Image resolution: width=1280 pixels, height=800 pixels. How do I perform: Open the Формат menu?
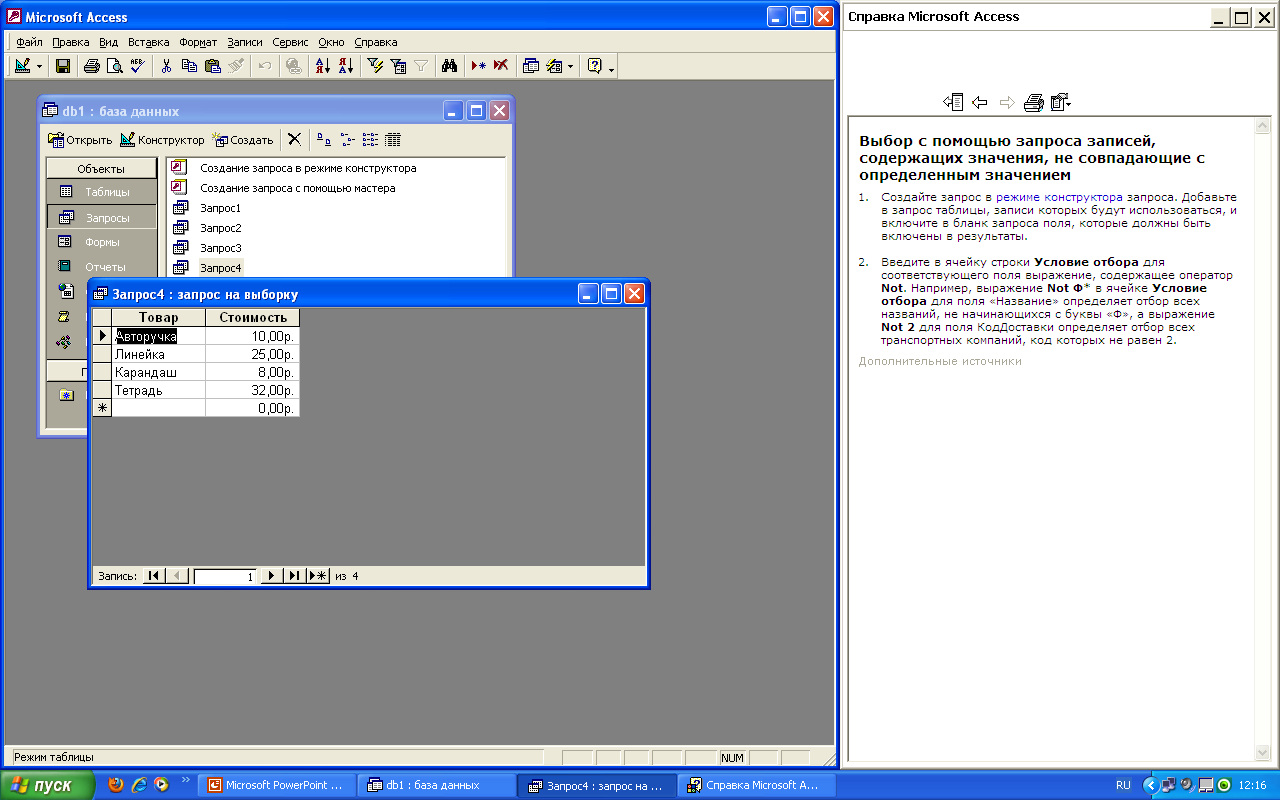198,42
